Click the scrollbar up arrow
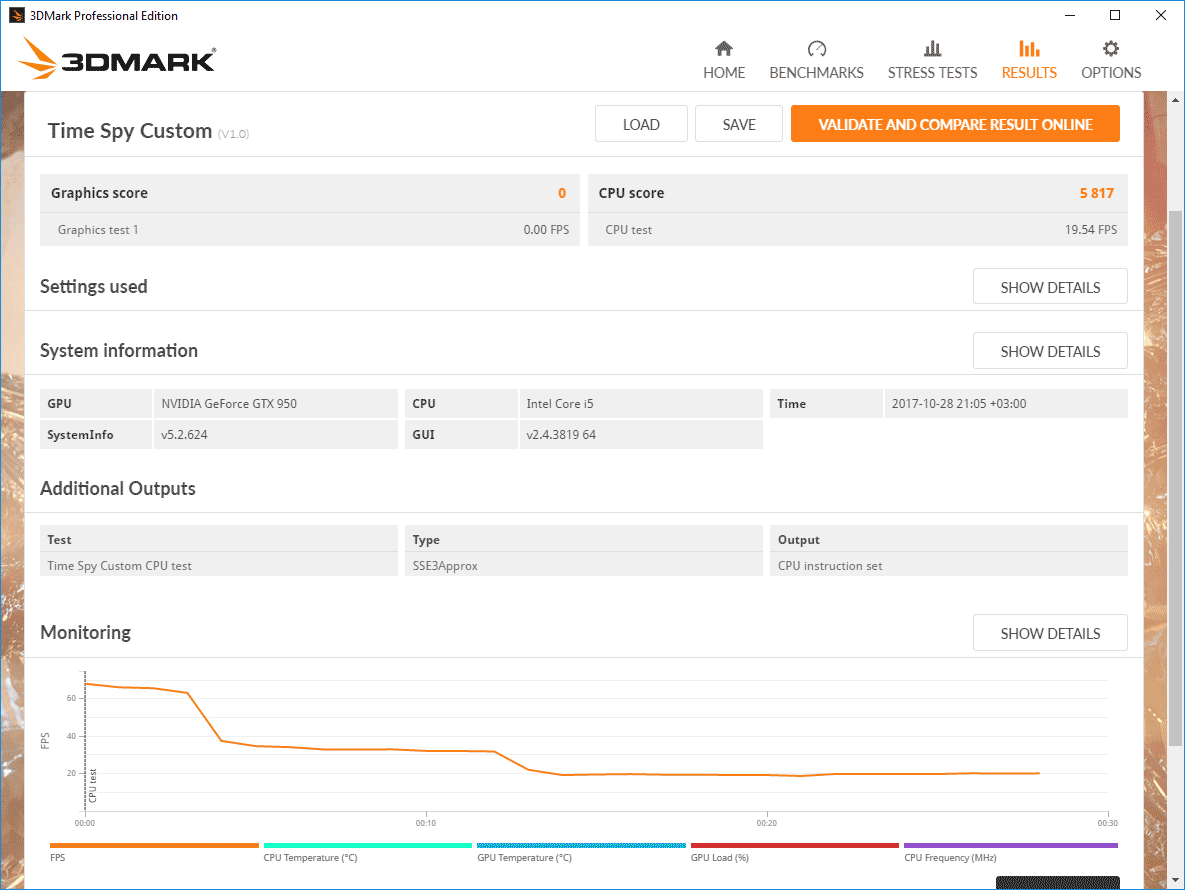Screen dimensions: 1185x890 pyautogui.click(x=1175, y=100)
